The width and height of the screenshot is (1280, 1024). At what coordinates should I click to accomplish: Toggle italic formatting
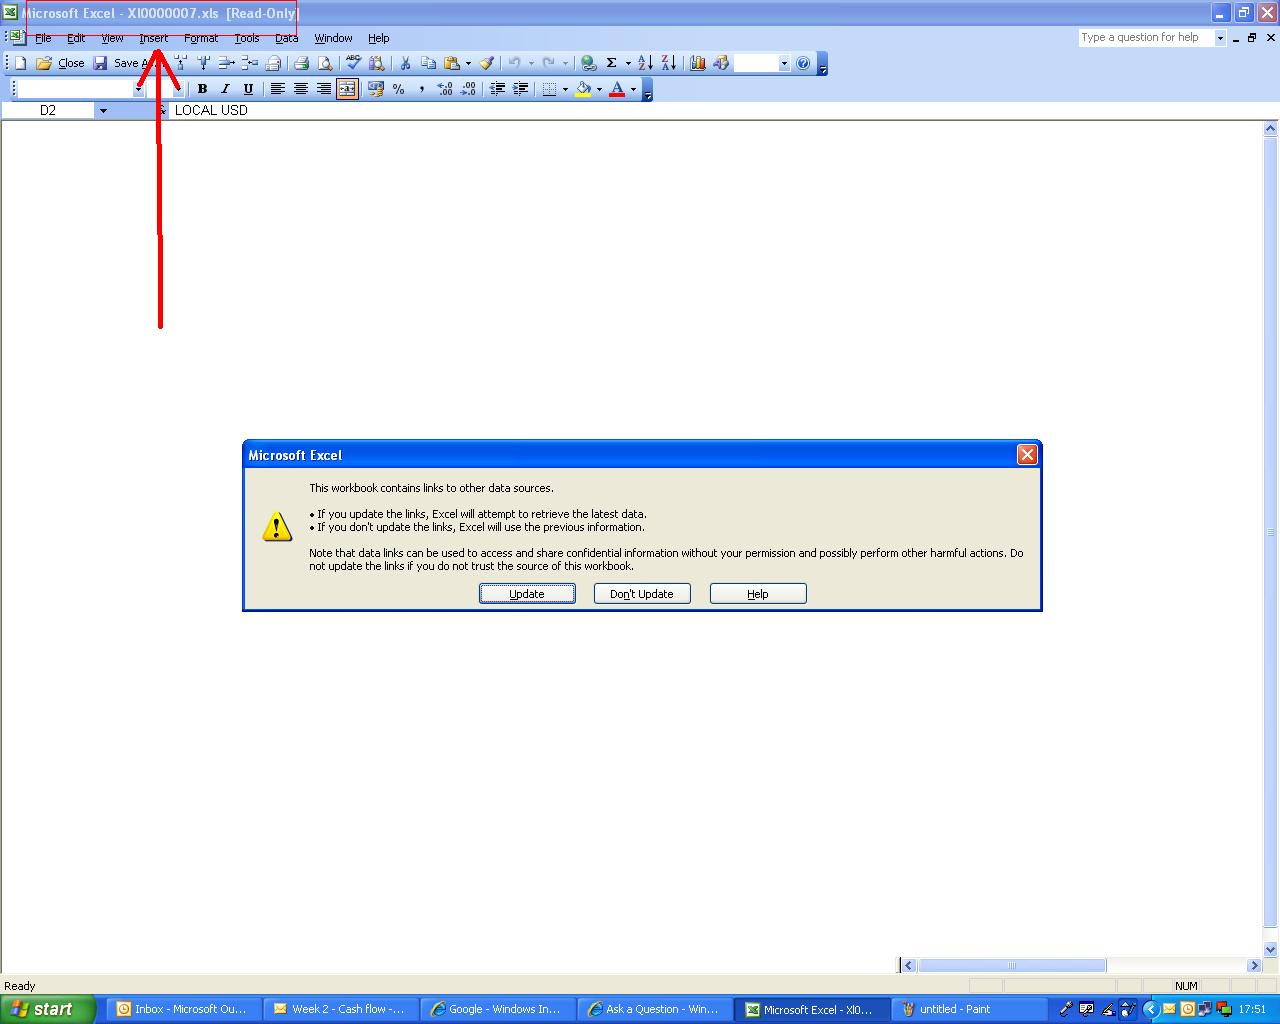click(225, 89)
